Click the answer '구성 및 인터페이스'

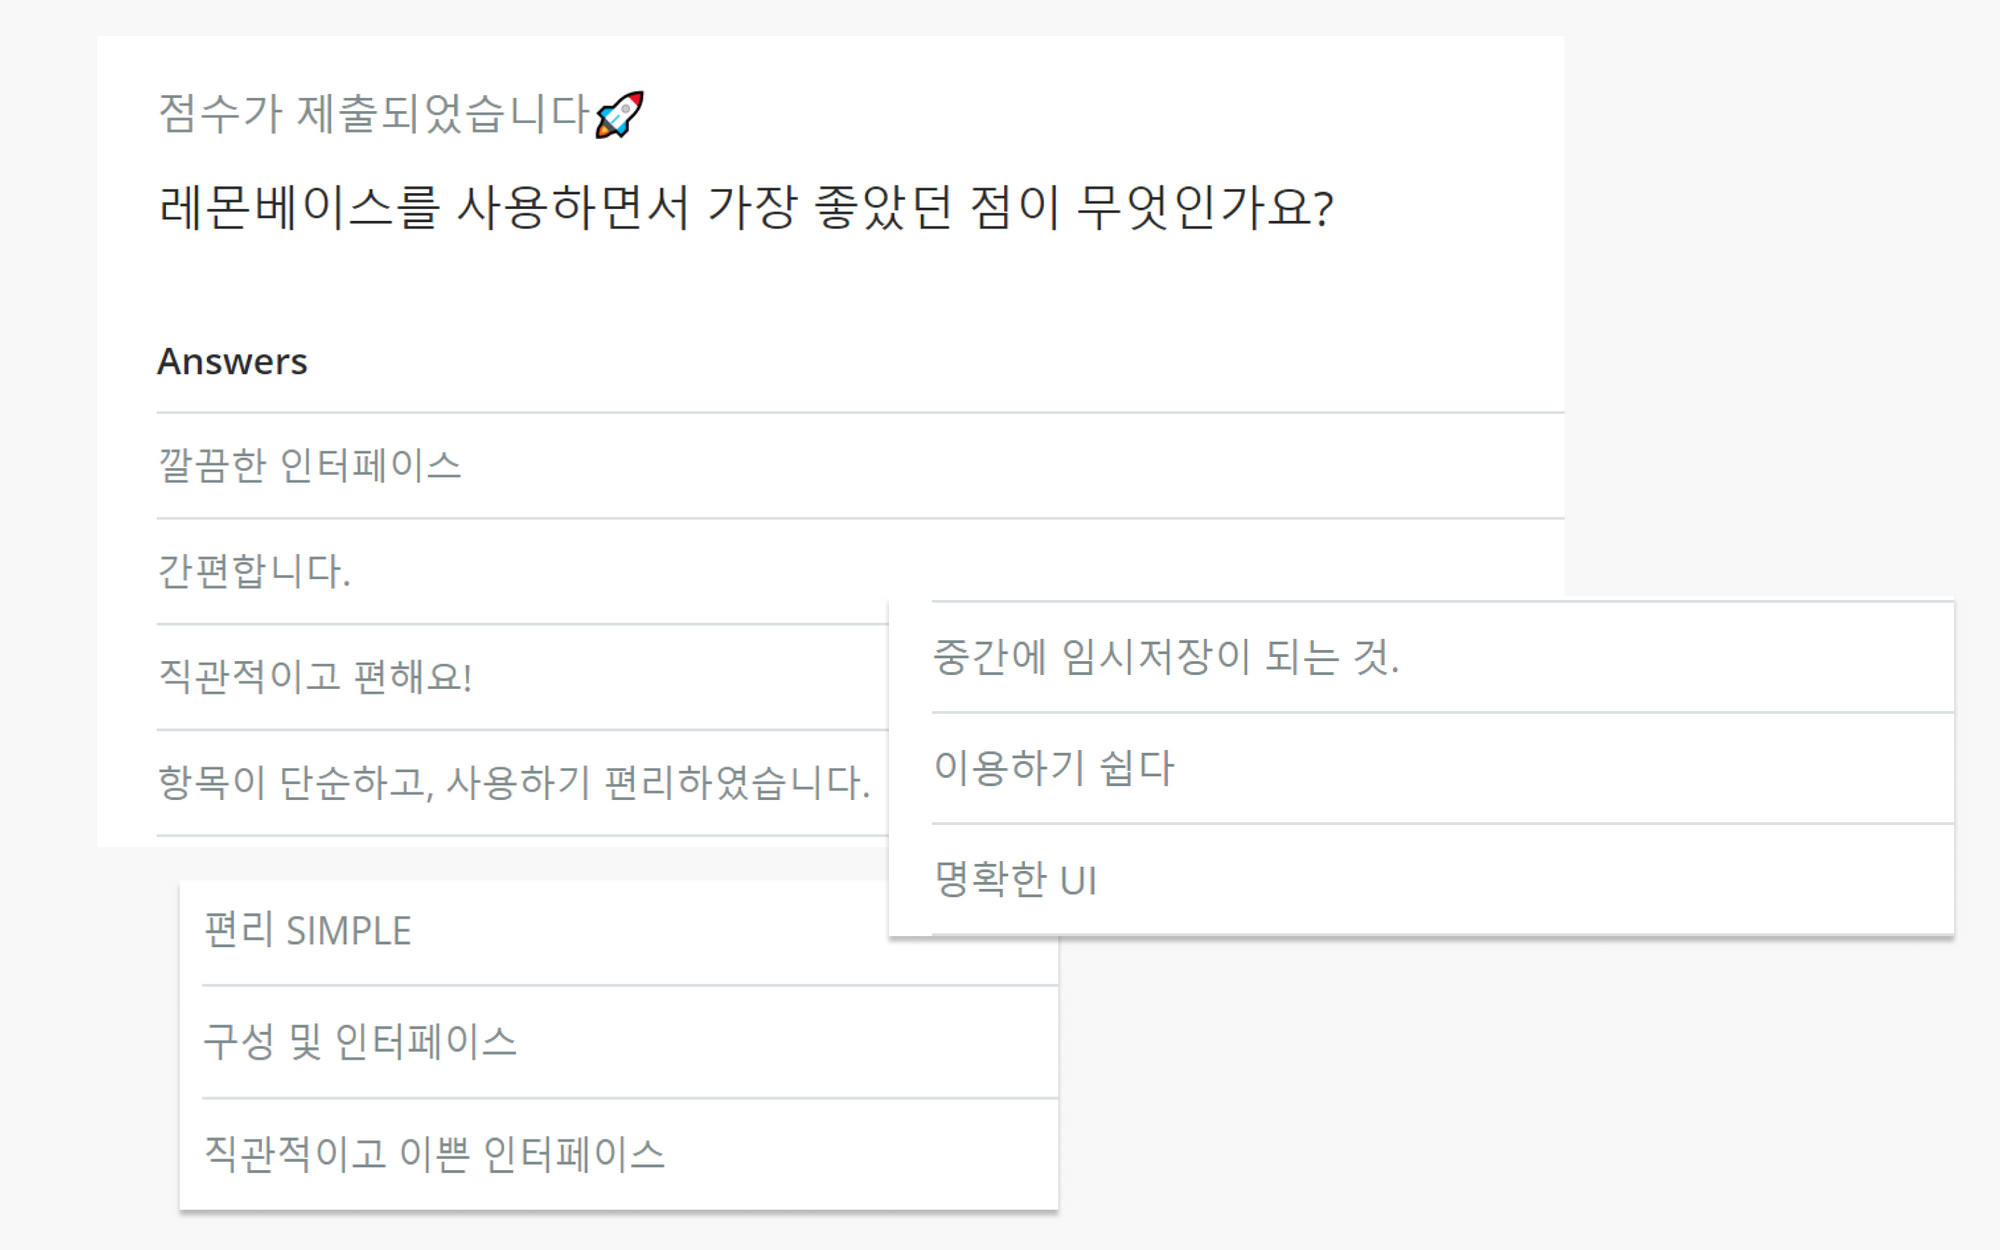pos(362,1040)
